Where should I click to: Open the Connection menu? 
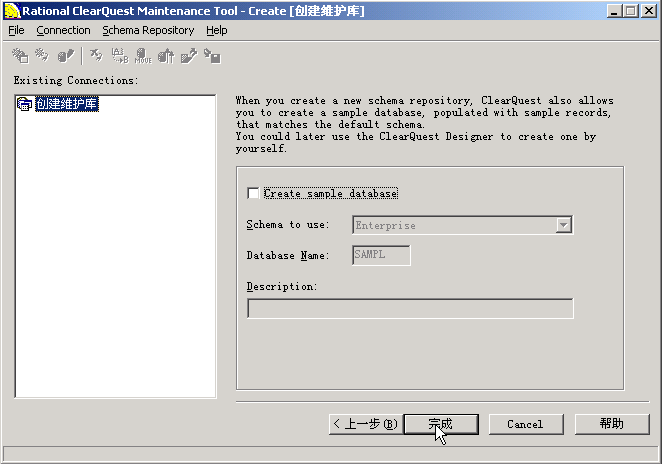(x=63, y=30)
